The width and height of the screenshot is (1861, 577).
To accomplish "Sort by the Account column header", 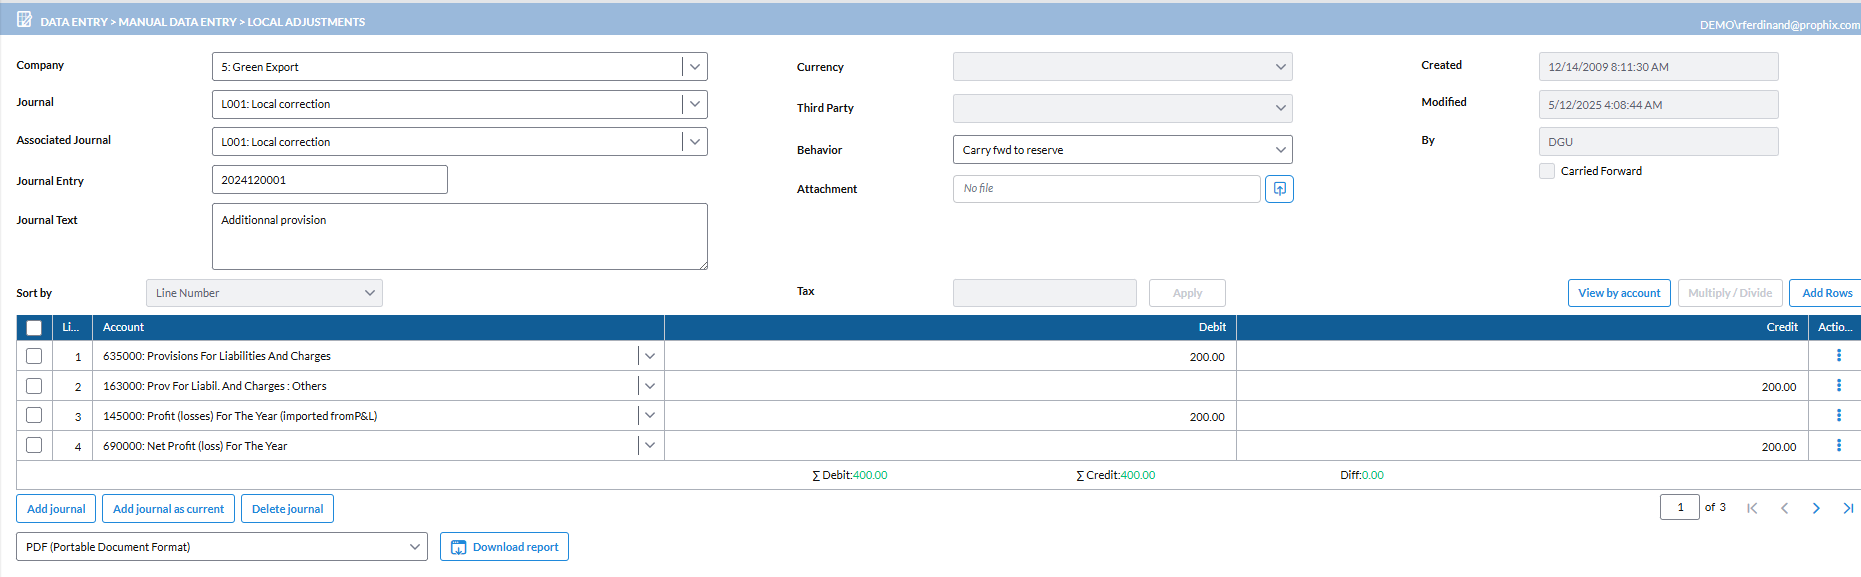I will click(x=124, y=327).
